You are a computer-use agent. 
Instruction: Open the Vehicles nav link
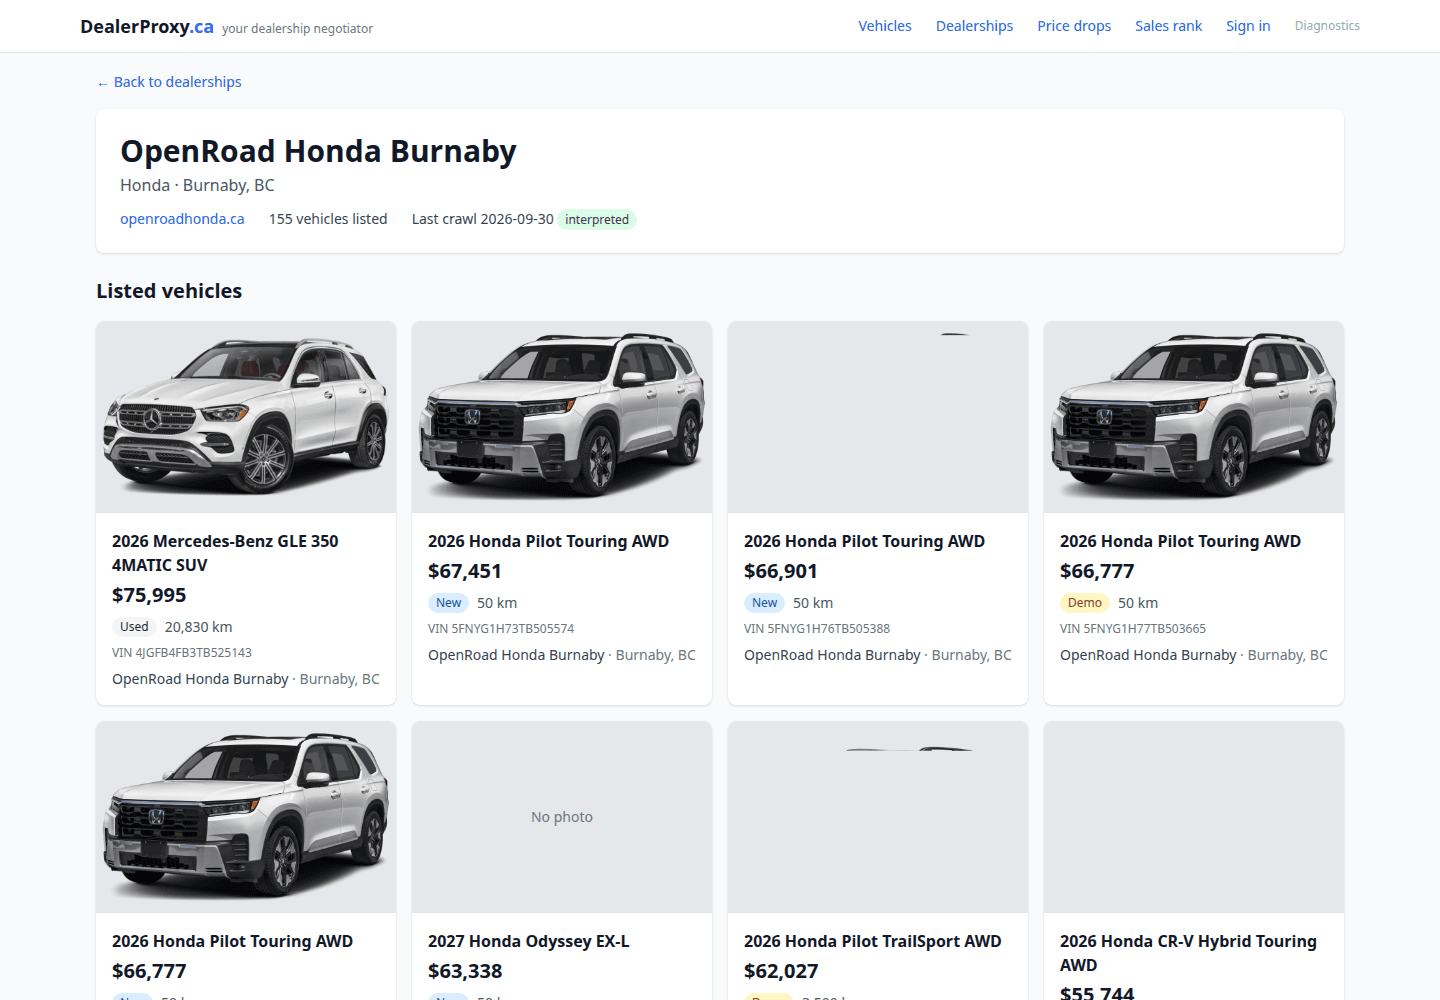[884, 26]
